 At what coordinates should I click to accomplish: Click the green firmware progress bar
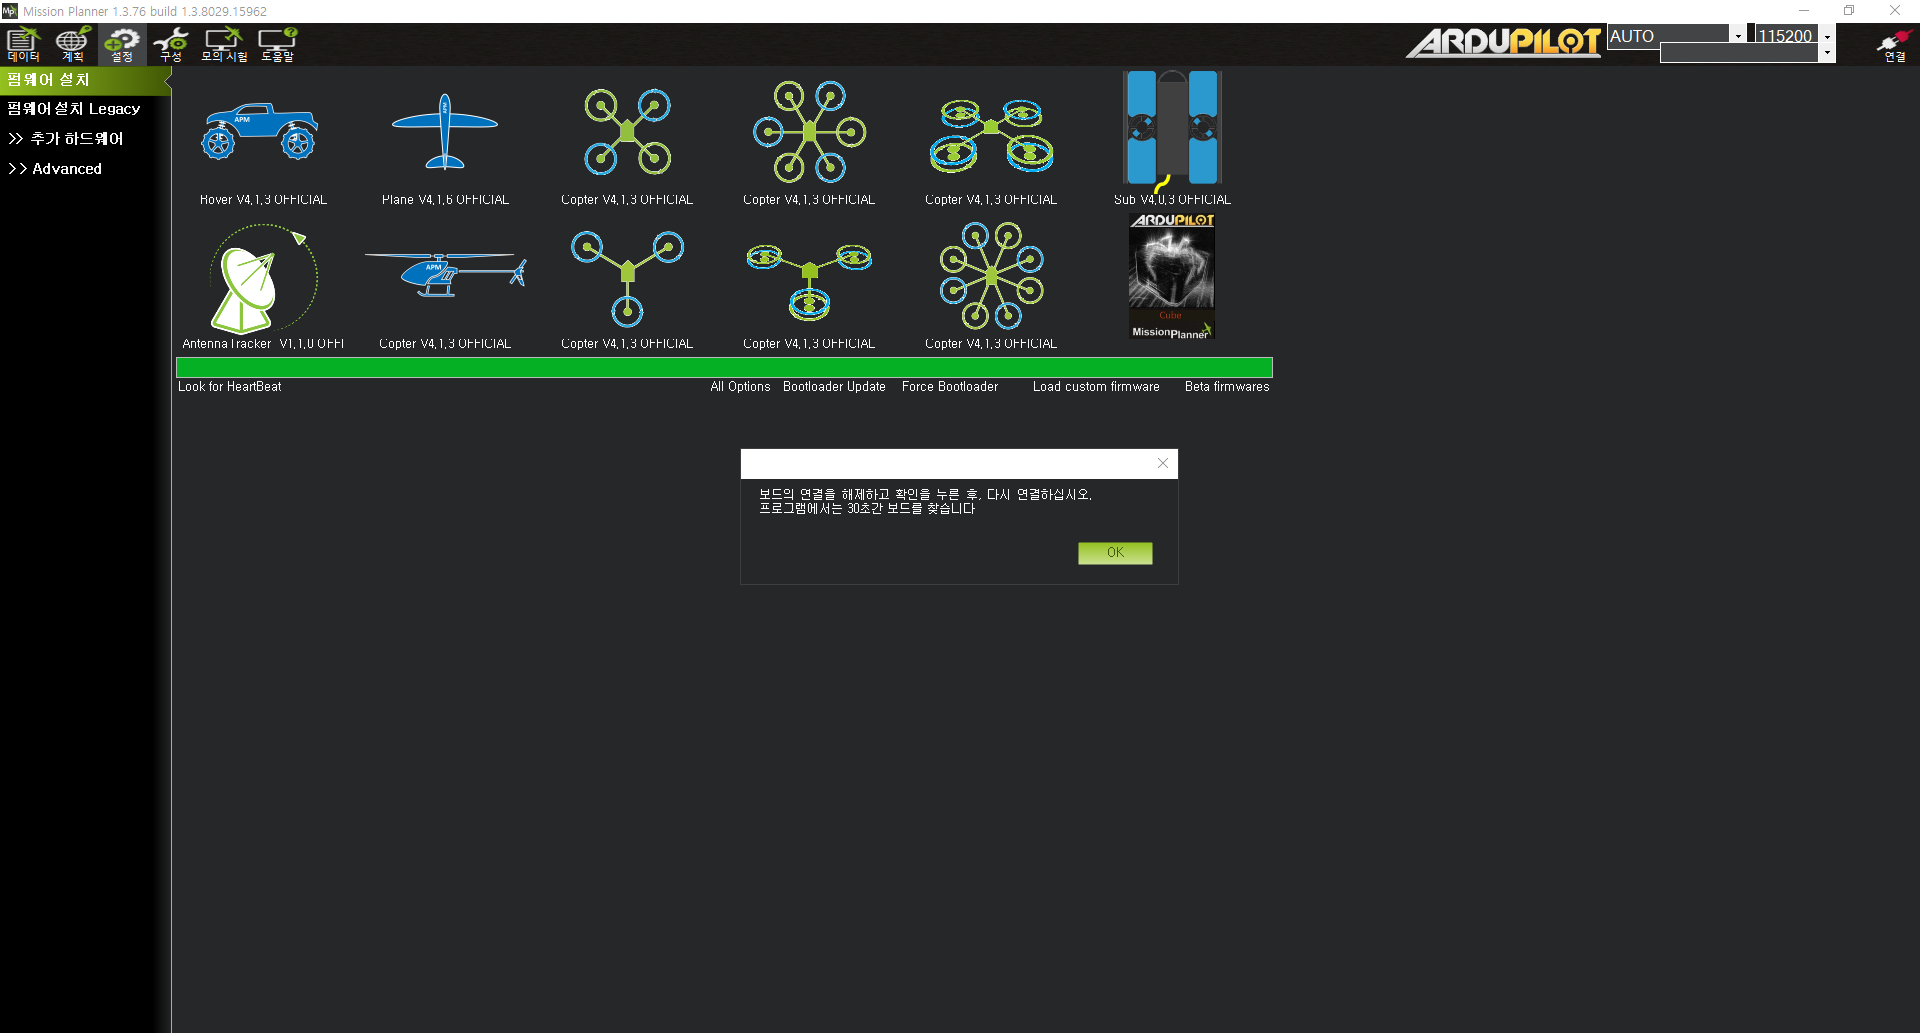coord(724,367)
